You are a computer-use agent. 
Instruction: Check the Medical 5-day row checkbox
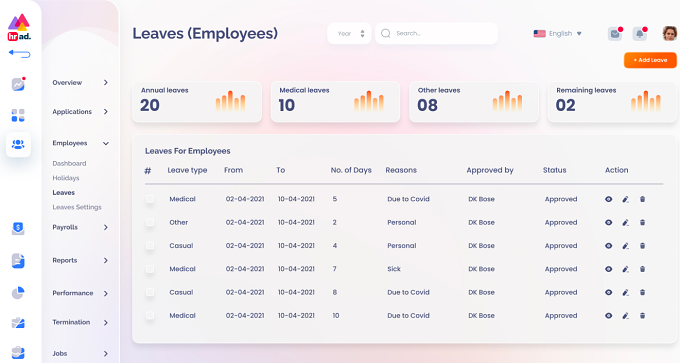point(150,199)
